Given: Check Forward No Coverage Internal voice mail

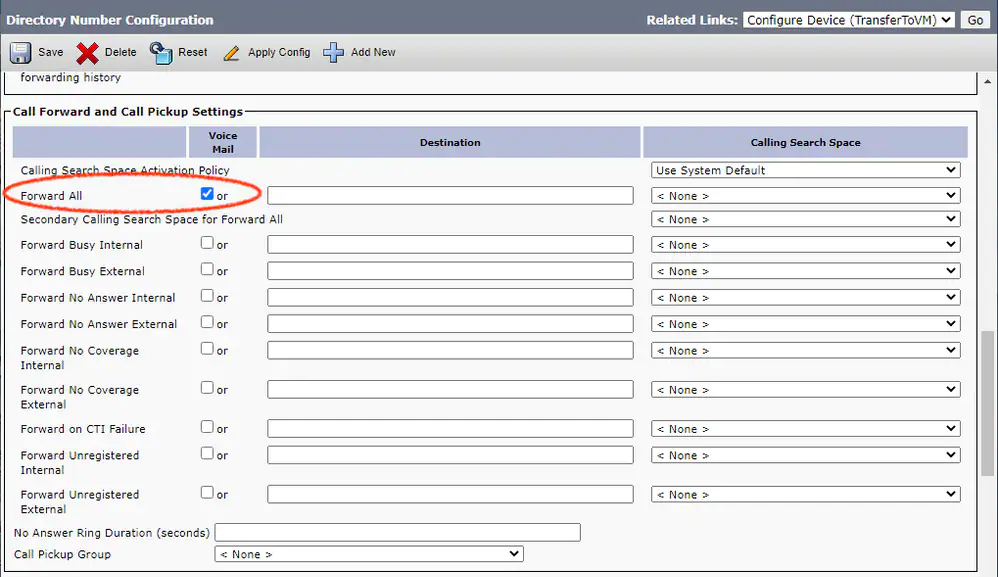Looking at the screenshot, I should [x=207, y=348].
